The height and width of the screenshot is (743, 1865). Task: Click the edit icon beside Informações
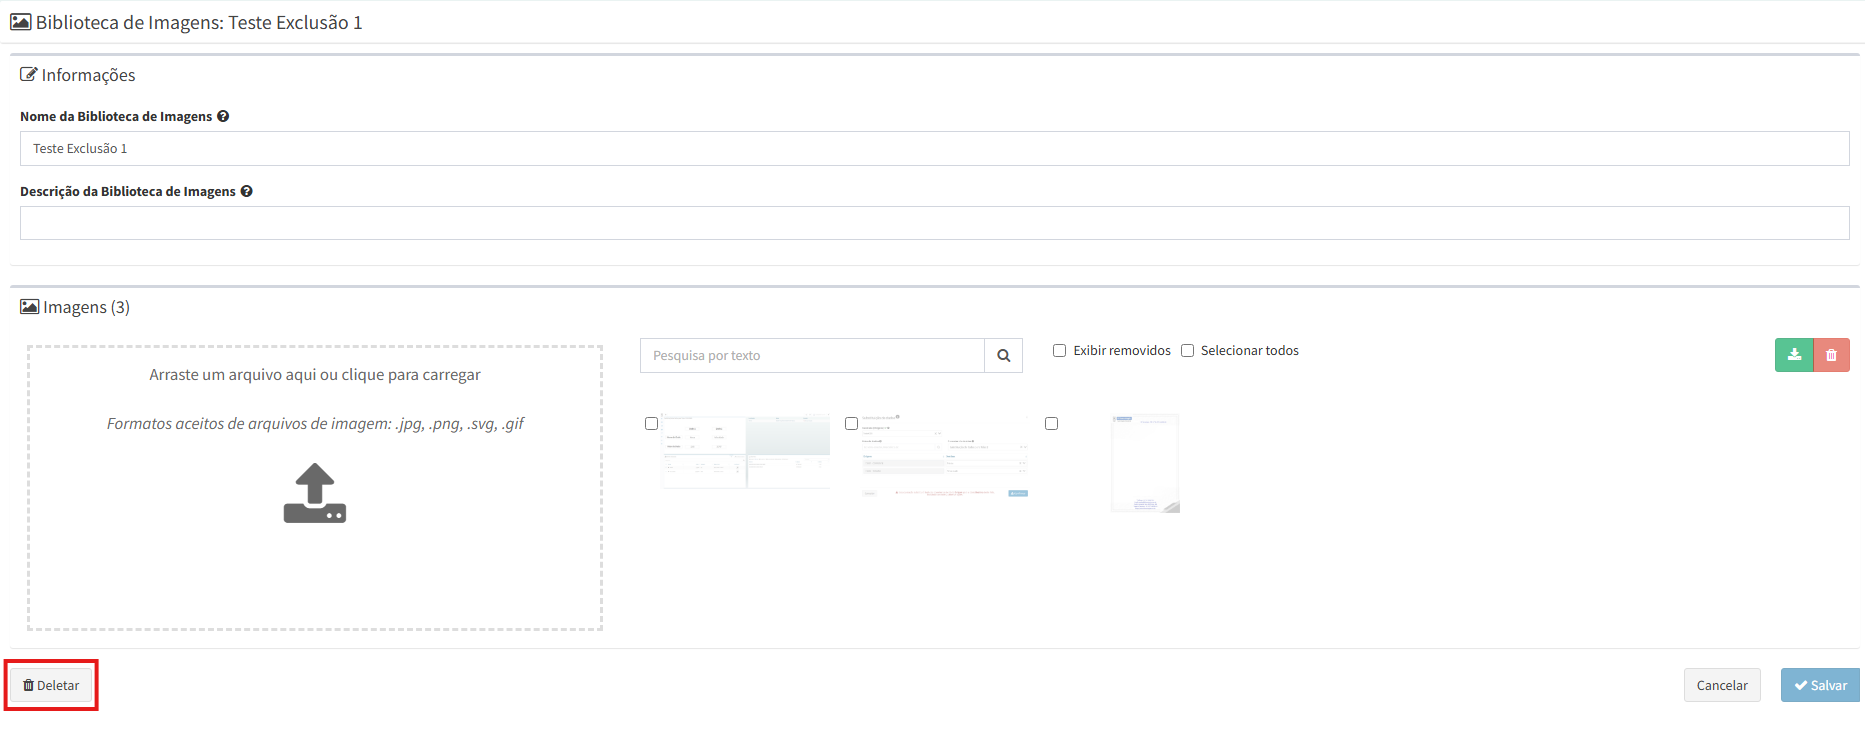(x=29, y=75)
